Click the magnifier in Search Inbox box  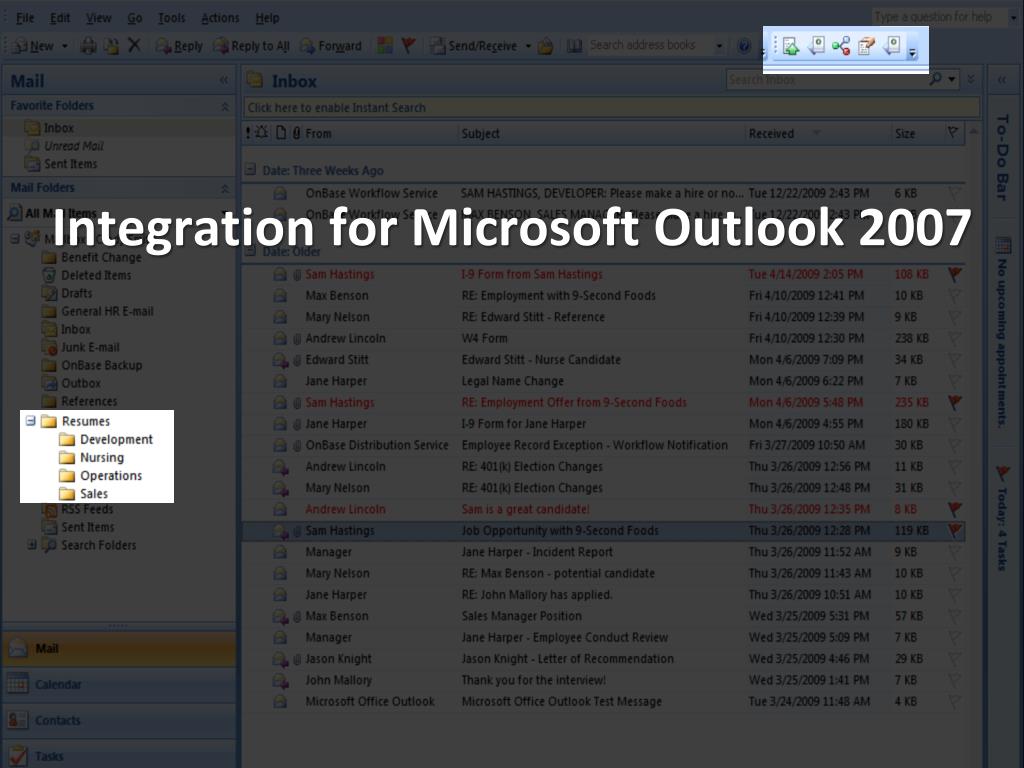pyautogui.click(x=935, y=79)
